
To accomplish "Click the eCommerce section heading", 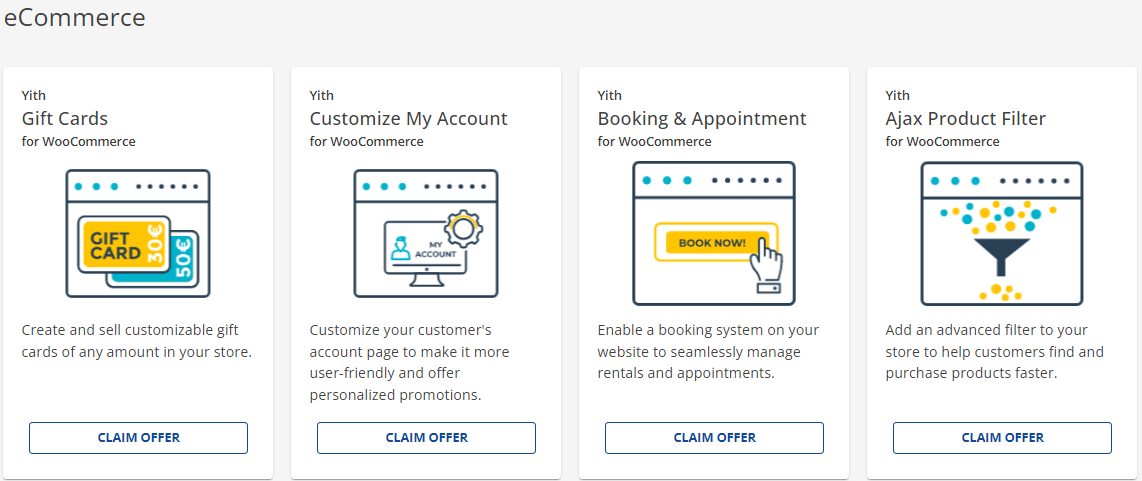I will [74, 17].
